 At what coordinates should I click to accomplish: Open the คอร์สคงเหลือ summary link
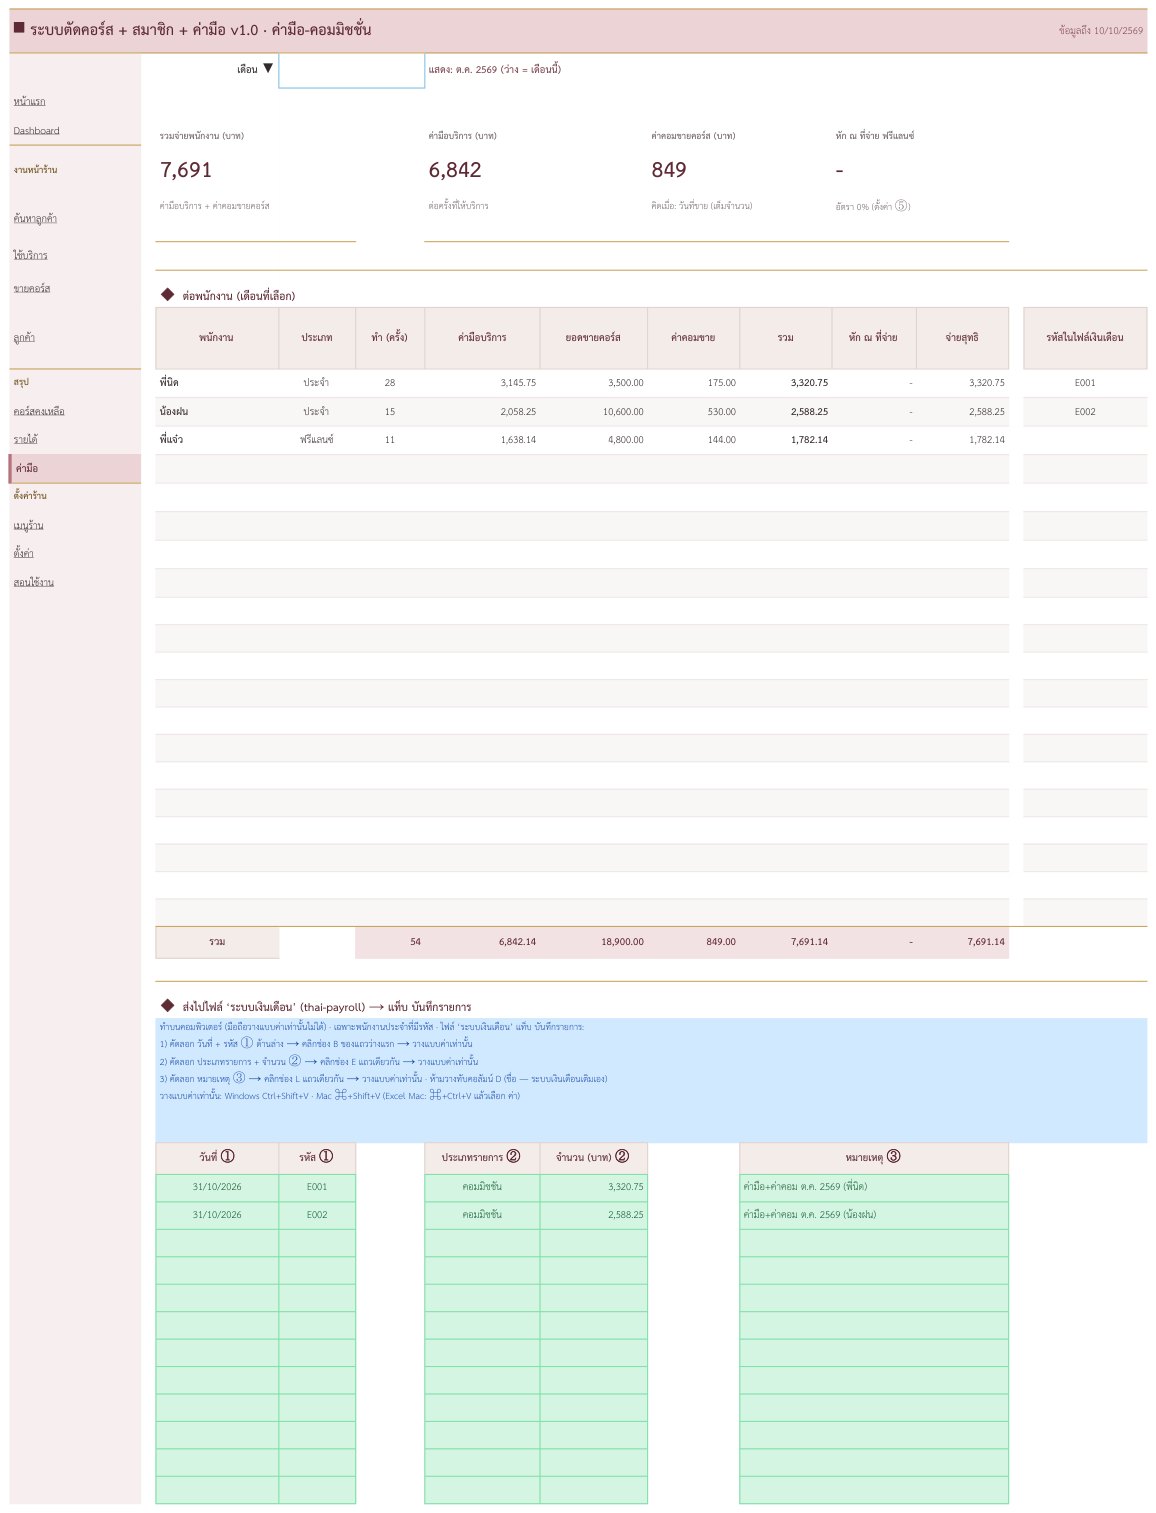point(39,412)
